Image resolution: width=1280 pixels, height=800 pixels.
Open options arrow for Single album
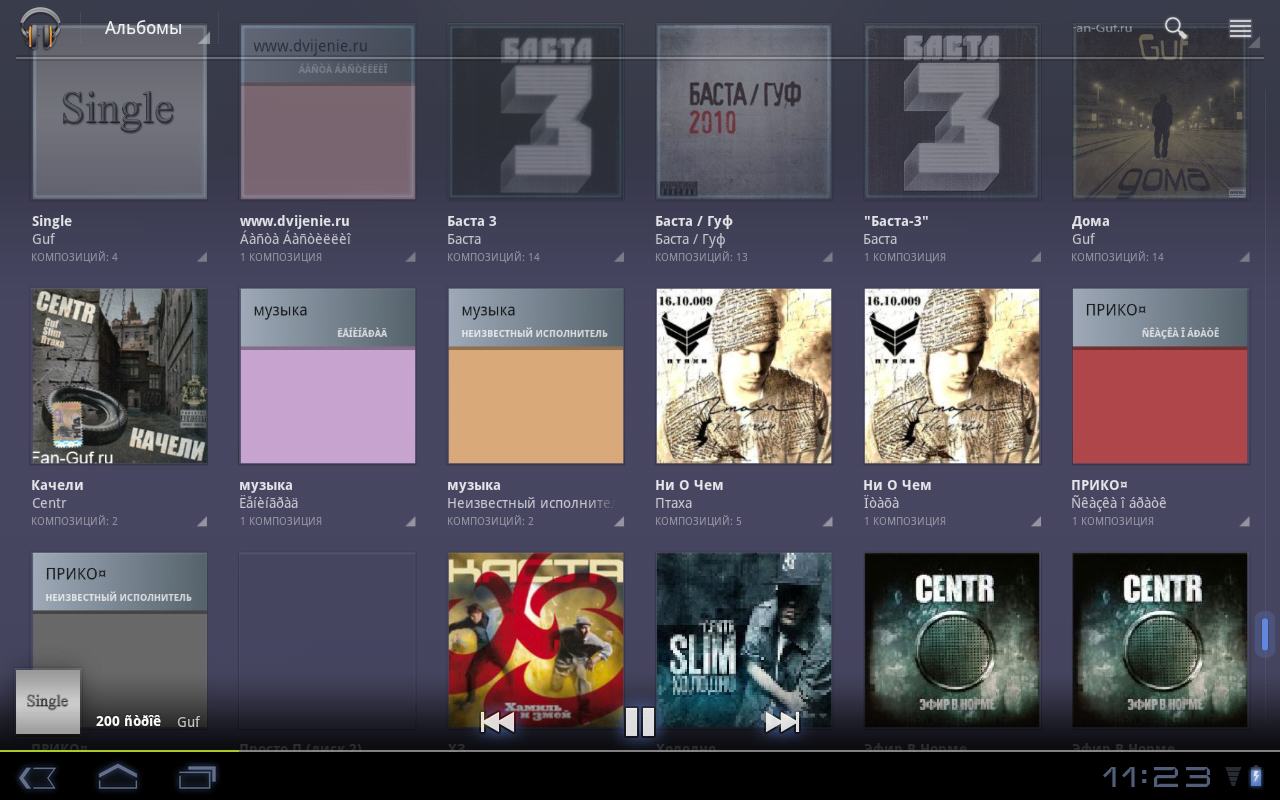click(202, 257)
